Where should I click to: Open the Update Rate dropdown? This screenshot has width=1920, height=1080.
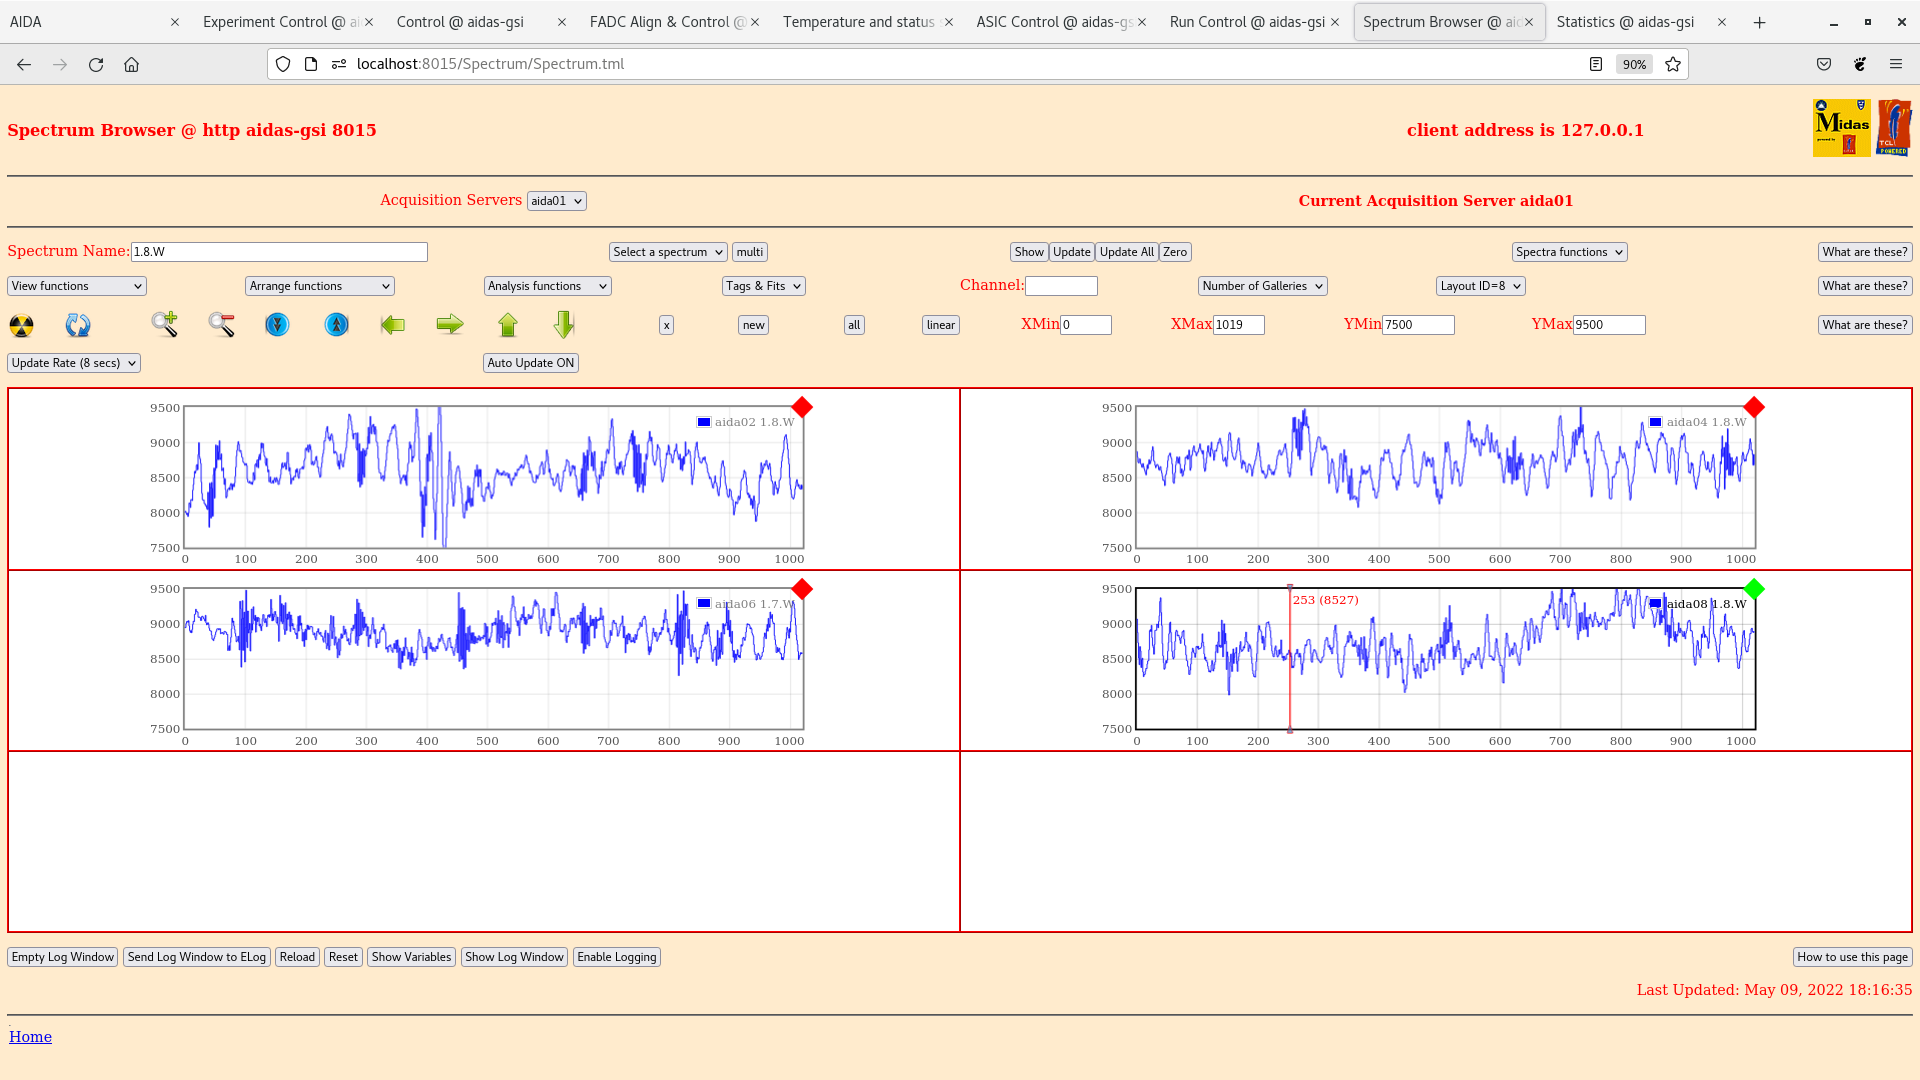coord(74,363)
